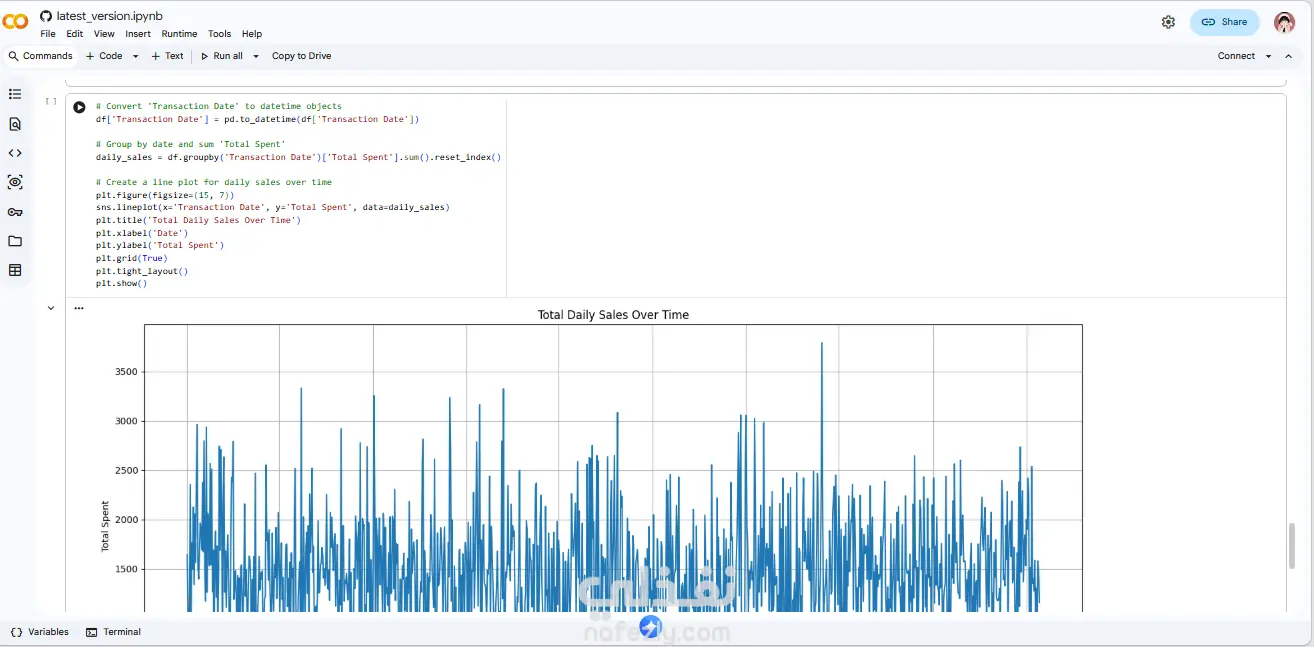
Task: Click the vertical scrollbar thumb
Action: (x=1291, y=545)
